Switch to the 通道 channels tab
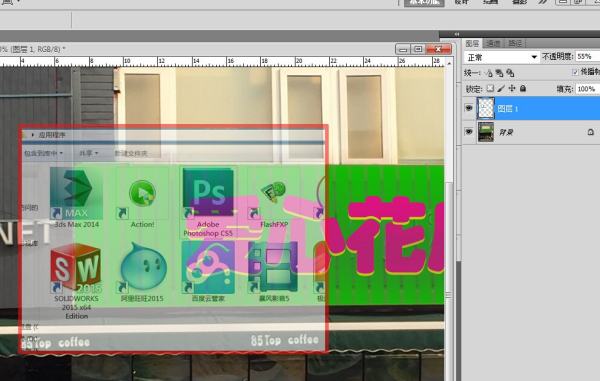The width and height of the screenshot is (600, 381). tap(493, 44)
